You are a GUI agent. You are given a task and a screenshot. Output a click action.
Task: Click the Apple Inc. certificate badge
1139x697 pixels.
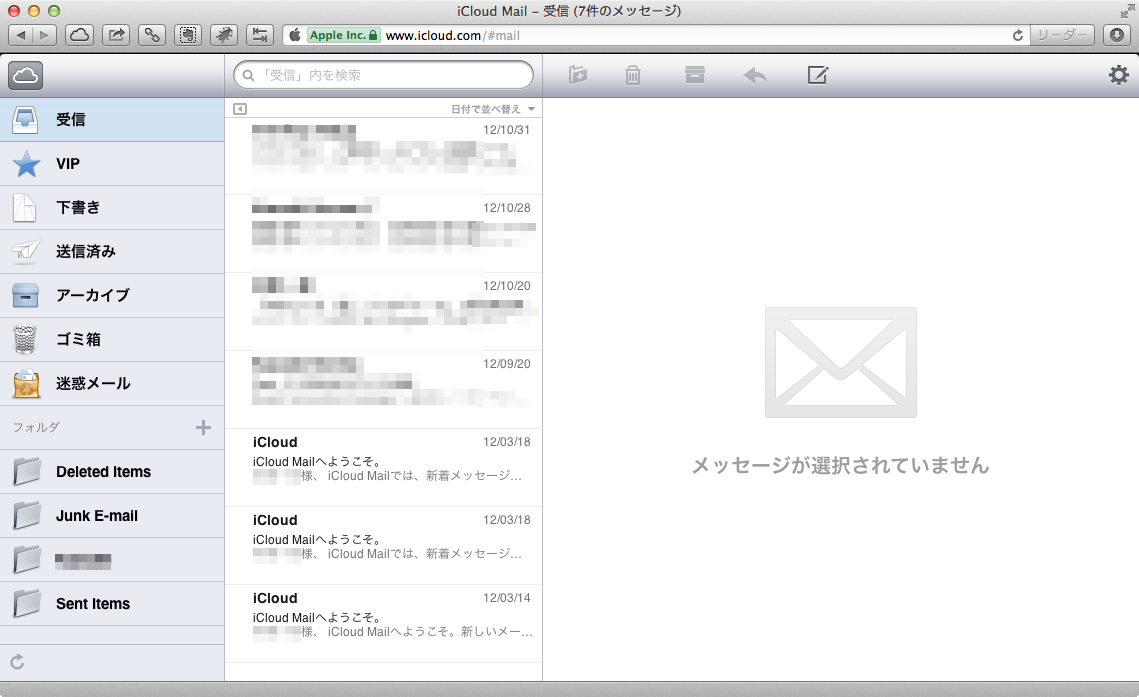(343, 35)
